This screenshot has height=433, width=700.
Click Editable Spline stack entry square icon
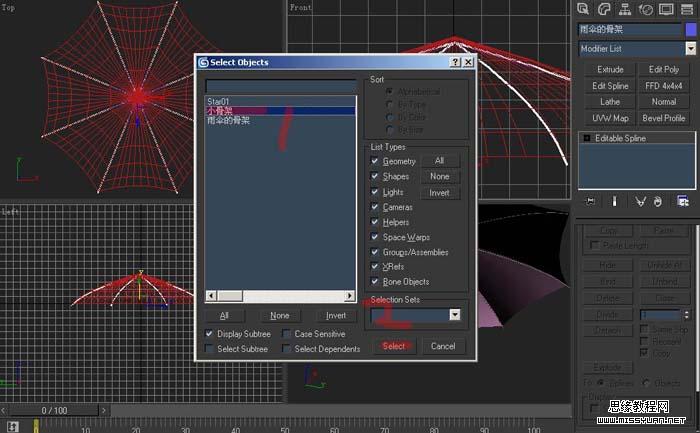(587, 138)
